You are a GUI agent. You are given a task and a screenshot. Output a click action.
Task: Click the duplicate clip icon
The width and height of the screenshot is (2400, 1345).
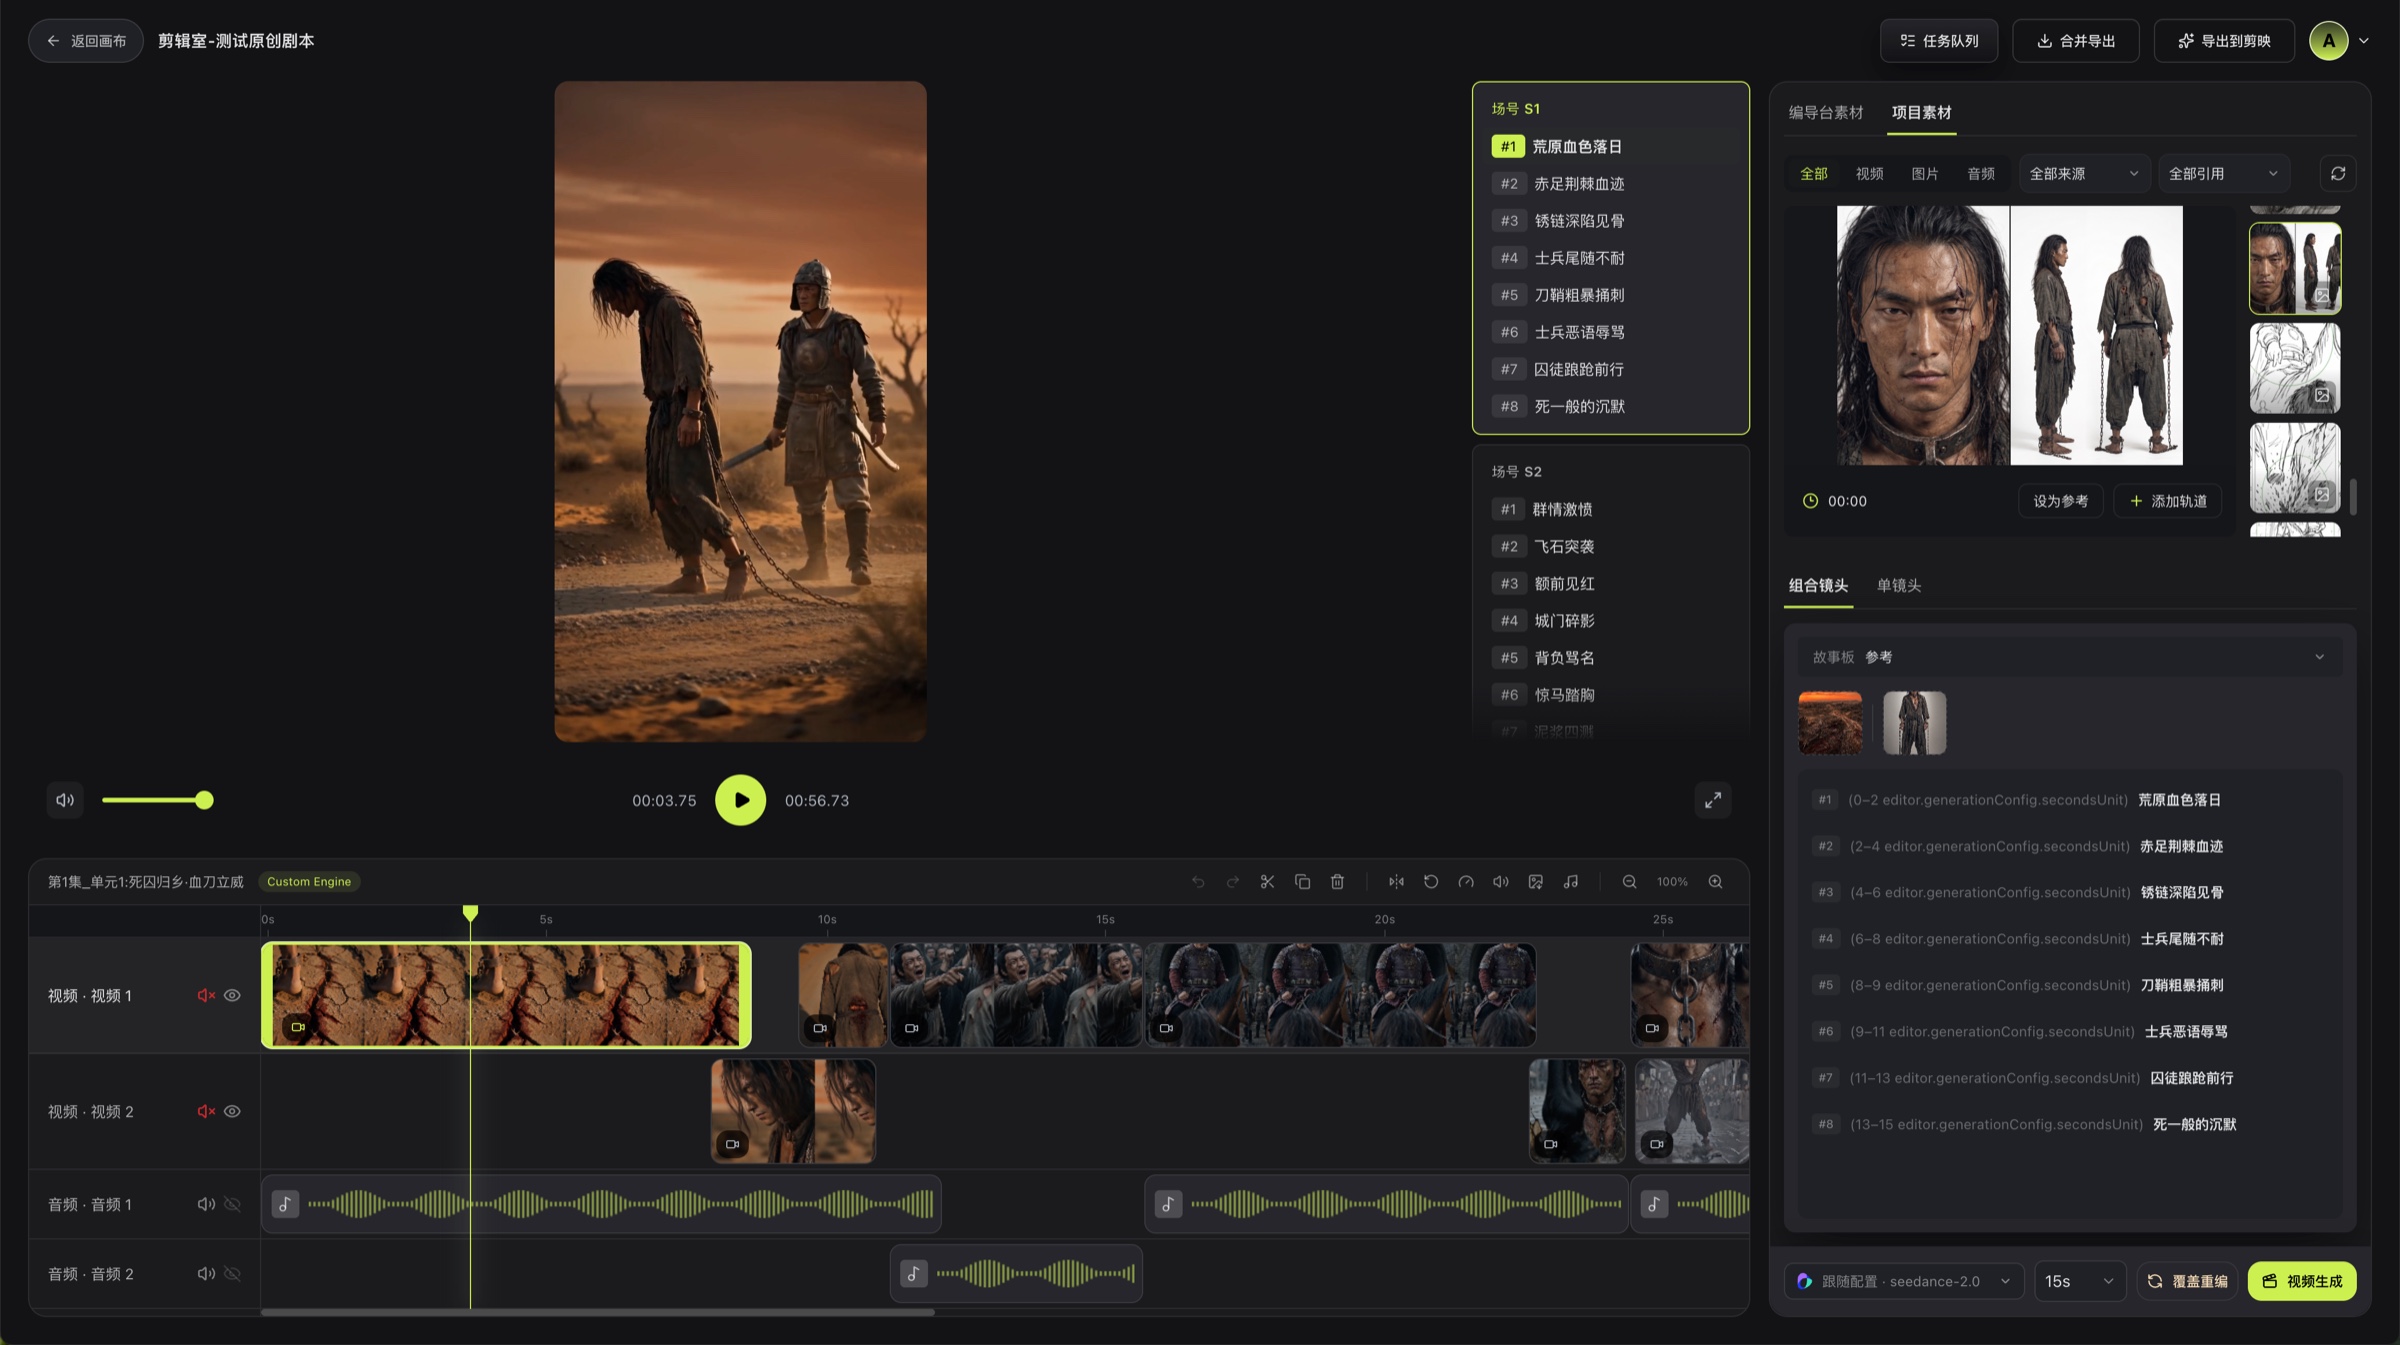(x=1302, y=882)
